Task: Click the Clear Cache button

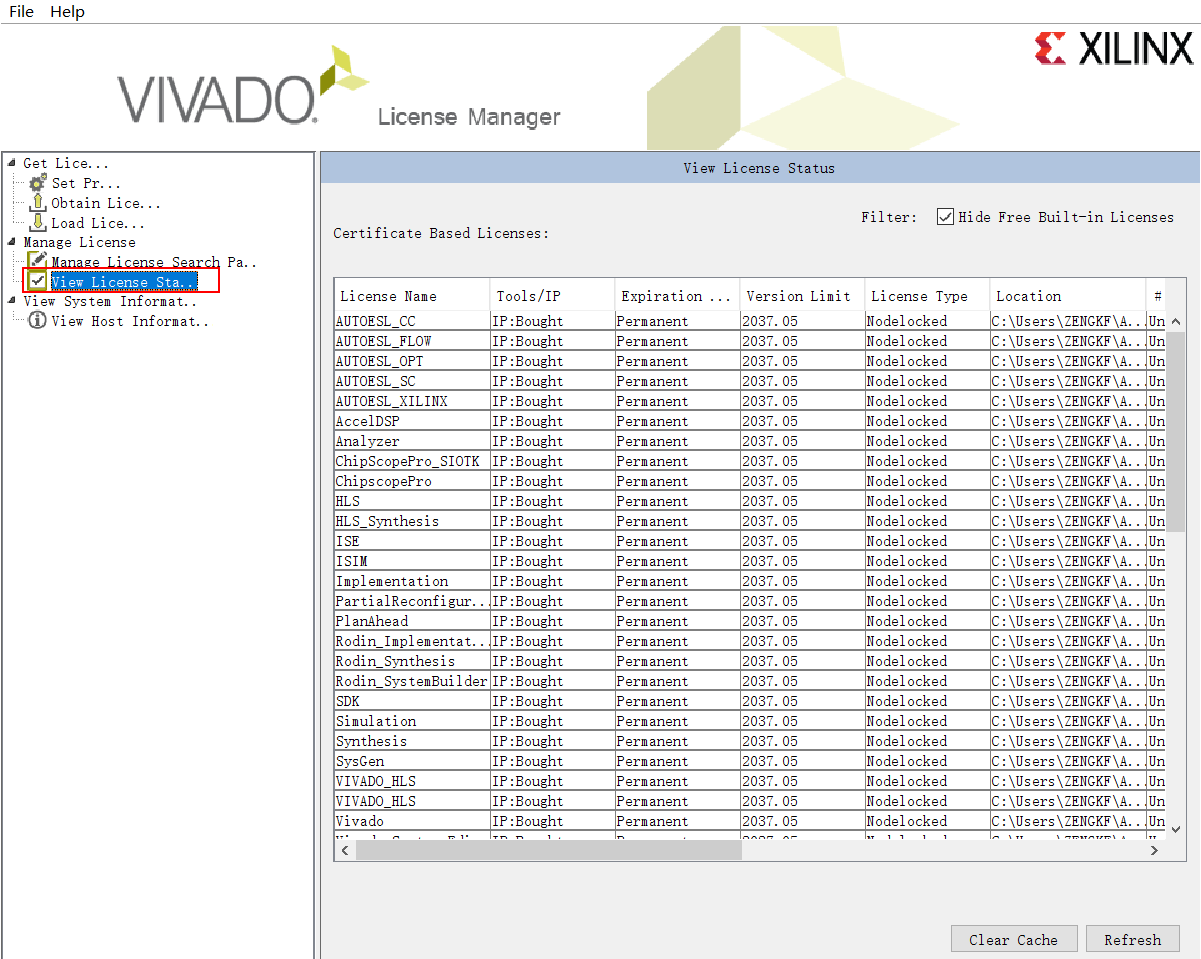Action: tap(1013, 939)
